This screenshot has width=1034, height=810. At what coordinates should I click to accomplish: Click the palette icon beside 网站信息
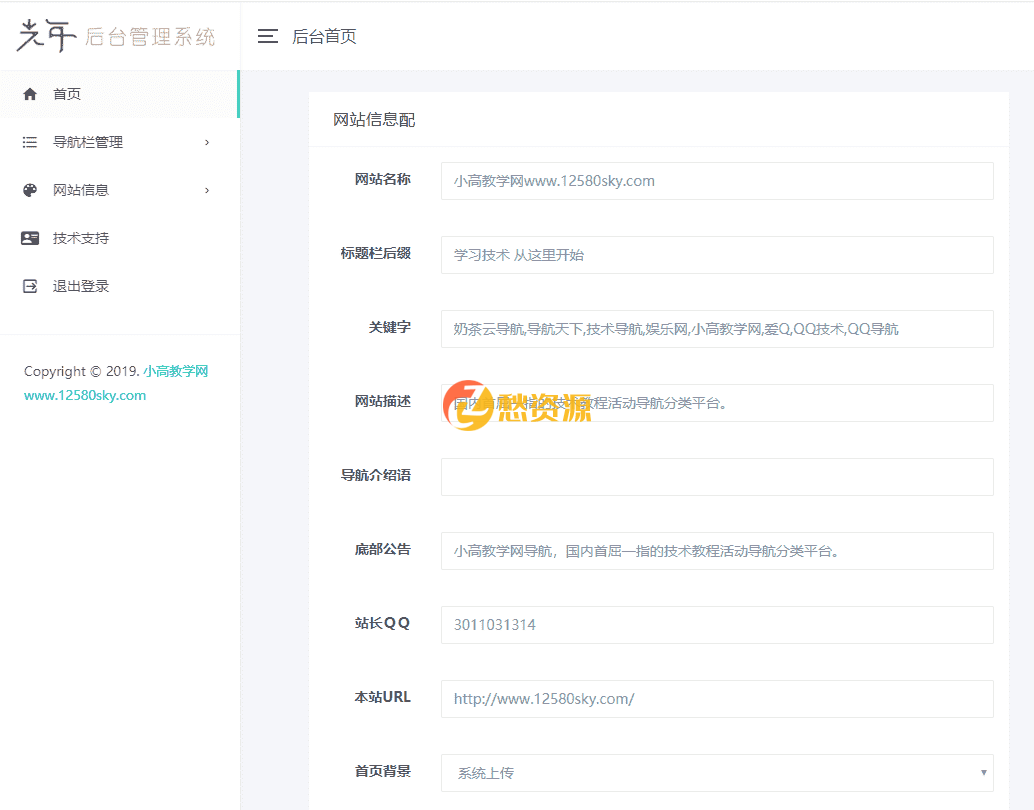[29, 189]
